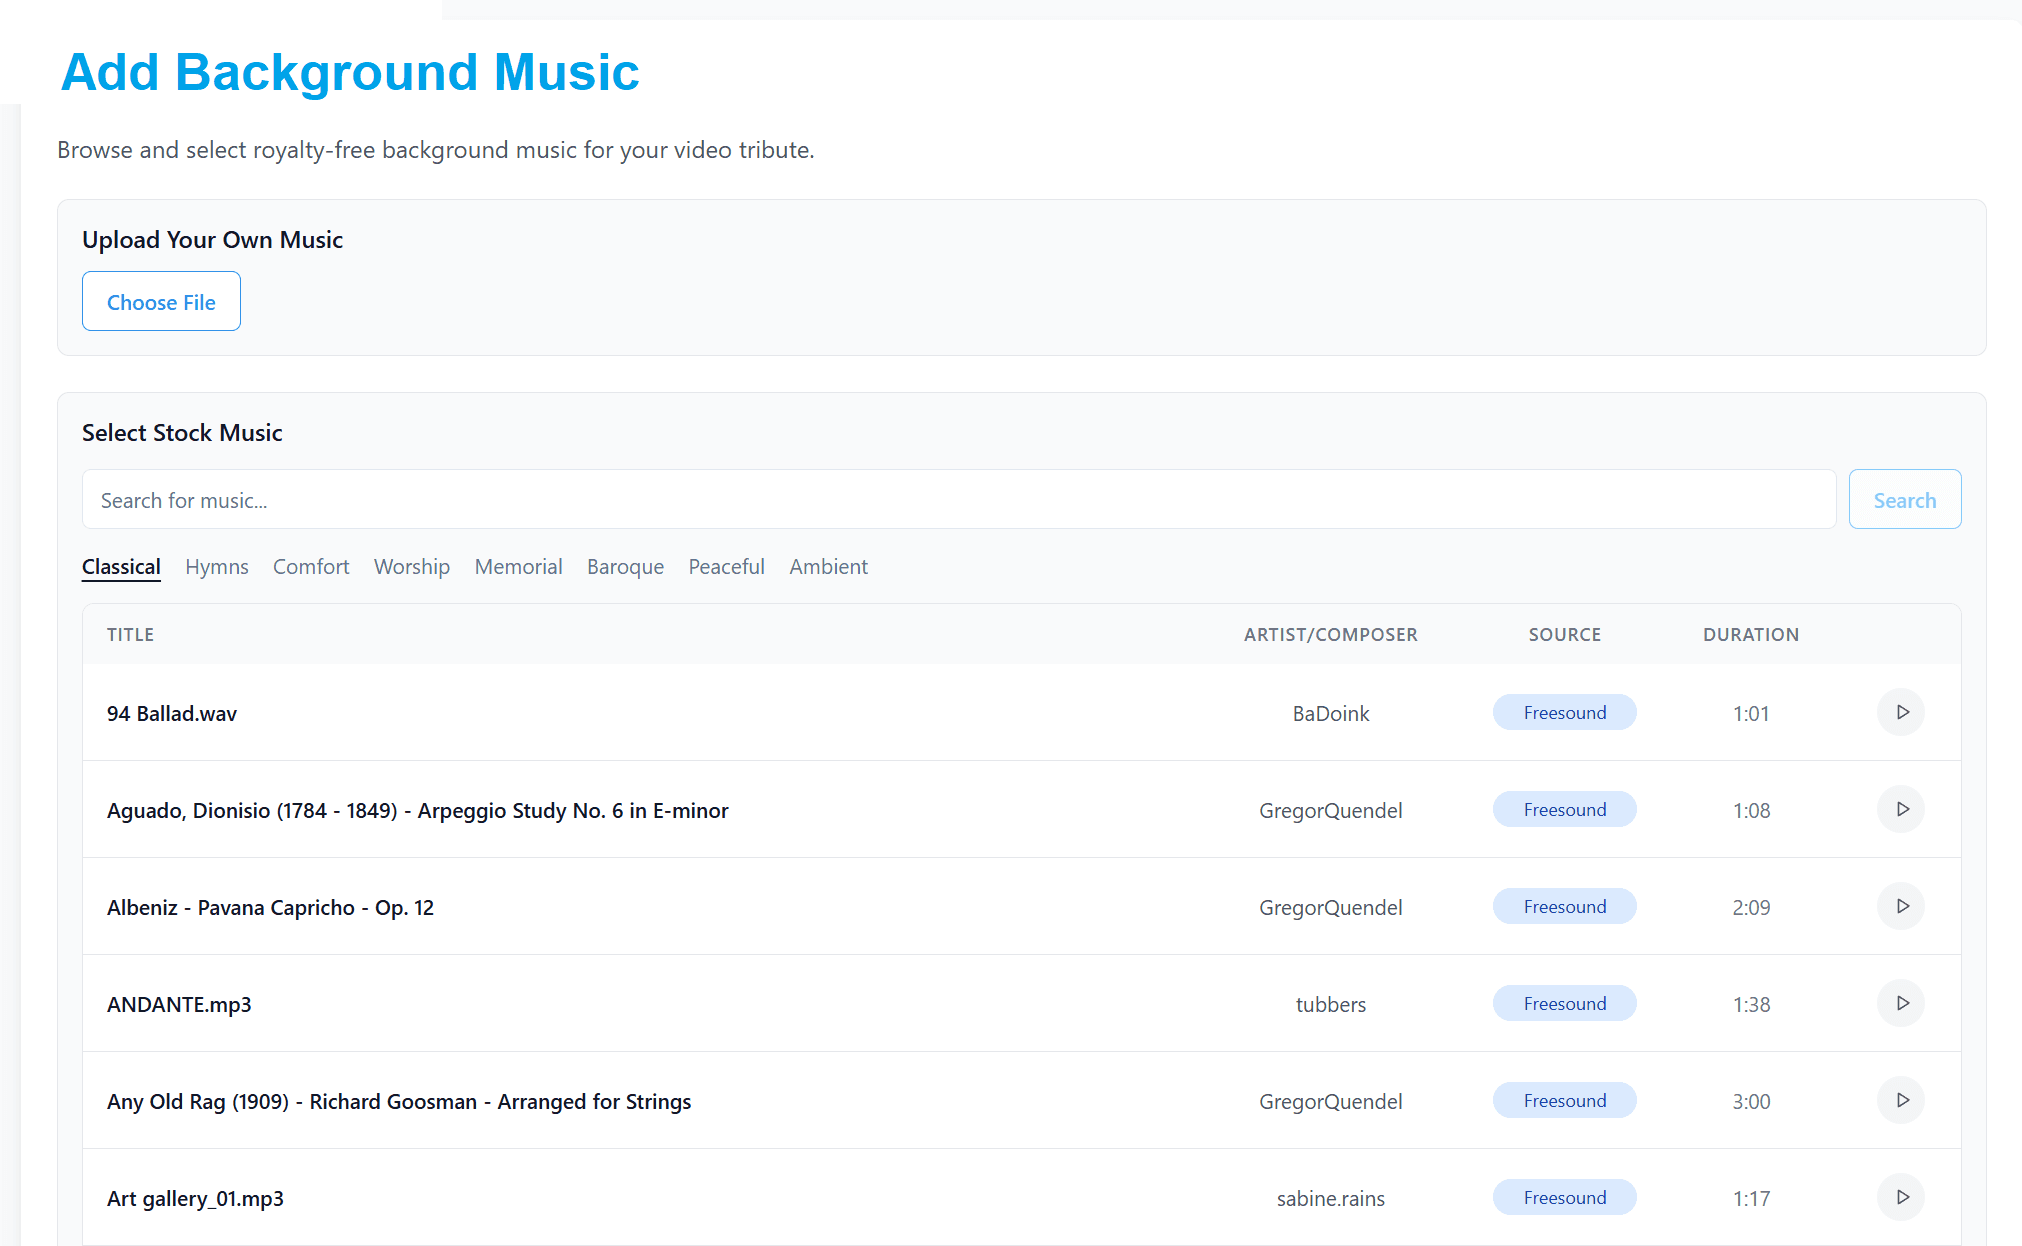Show Memorial music category
This screenshot has height=1246, width=2022.
(518, 567)
